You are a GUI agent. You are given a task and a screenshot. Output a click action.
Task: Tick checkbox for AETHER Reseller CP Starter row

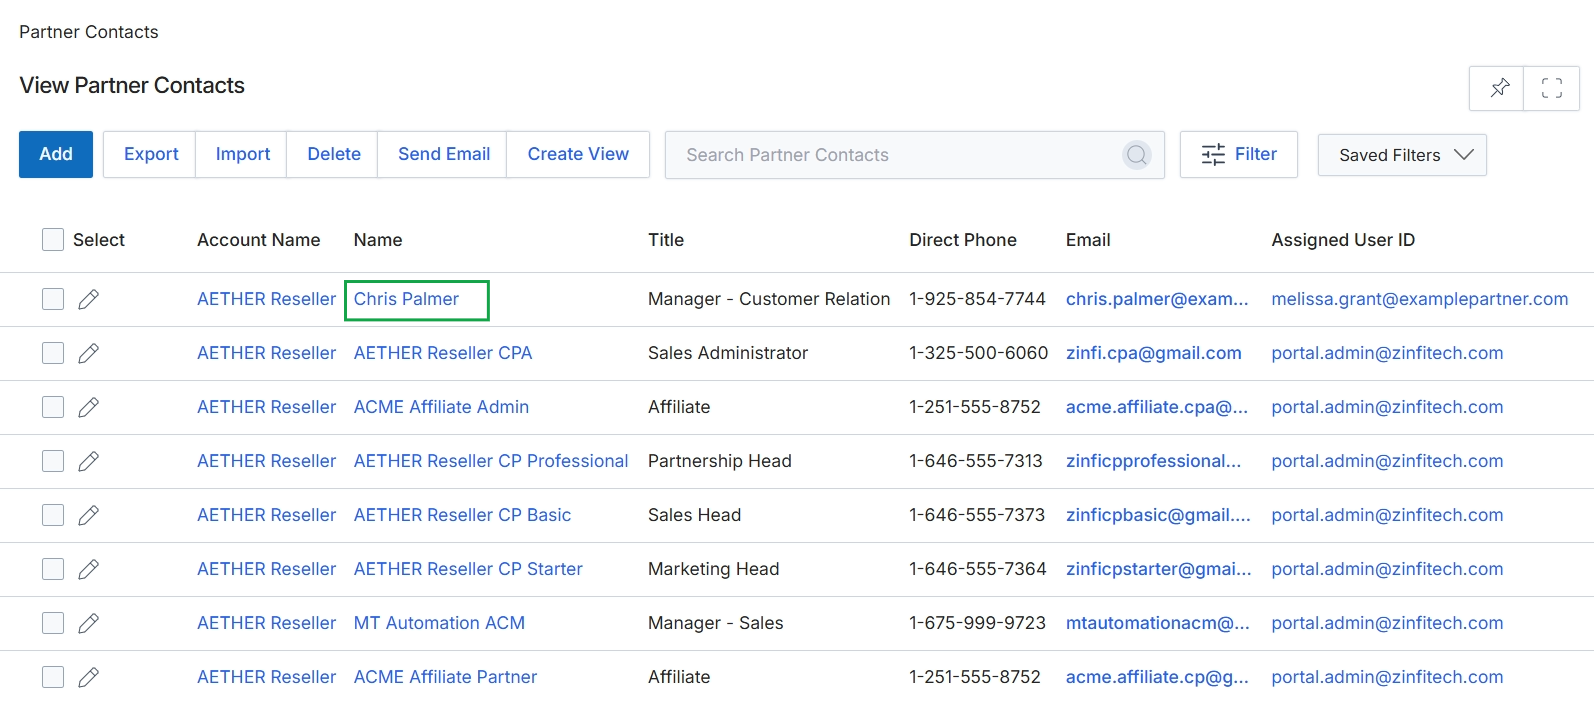[x=53, y=569]
